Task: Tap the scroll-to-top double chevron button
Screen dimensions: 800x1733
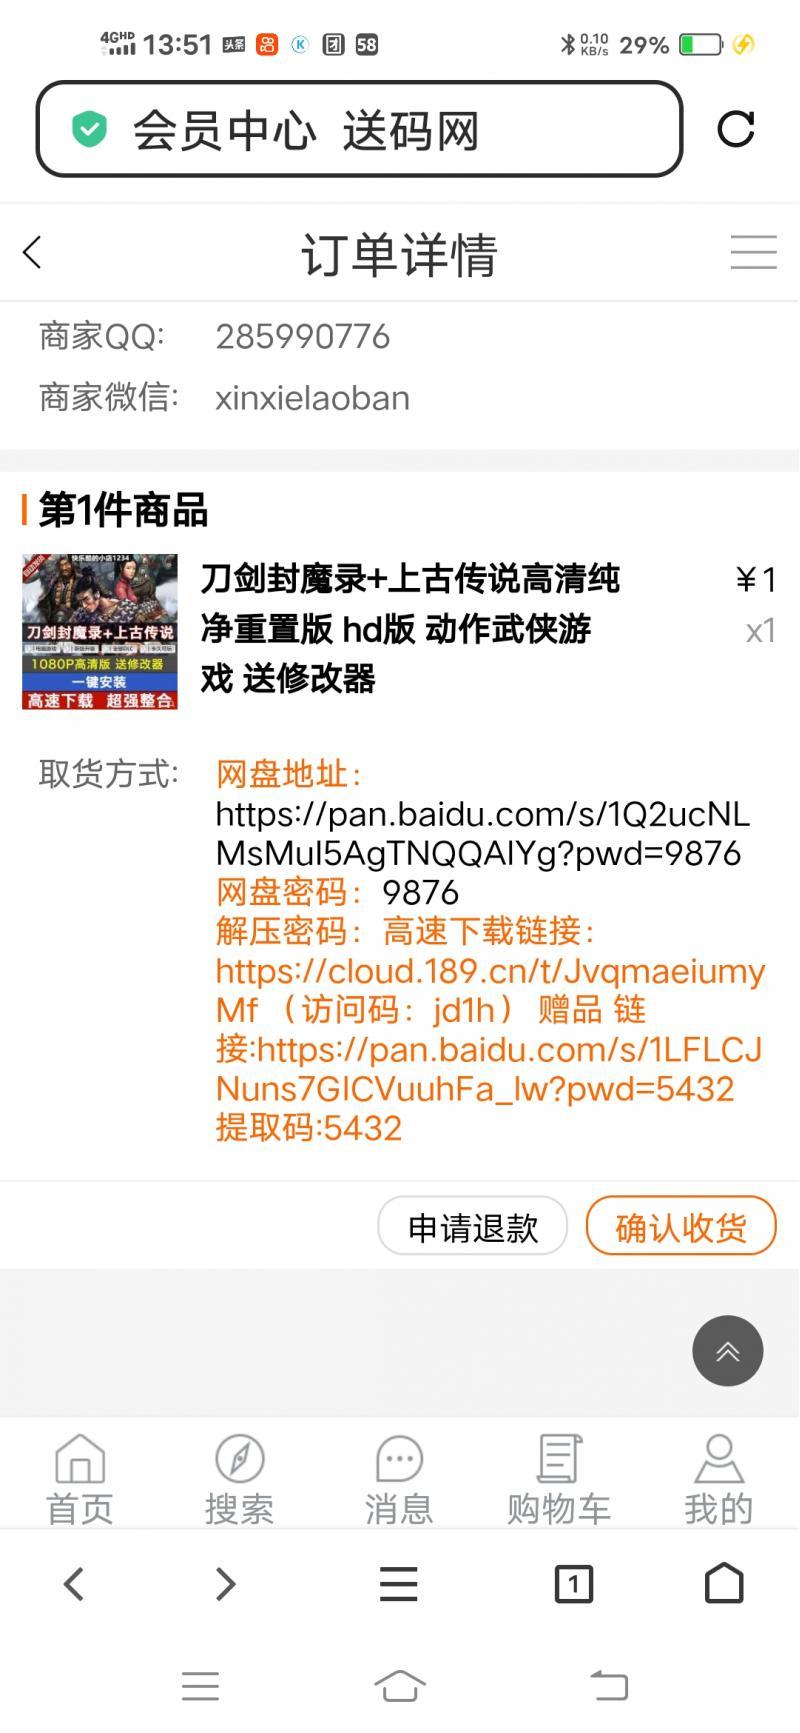Action: pos(728,1350)
